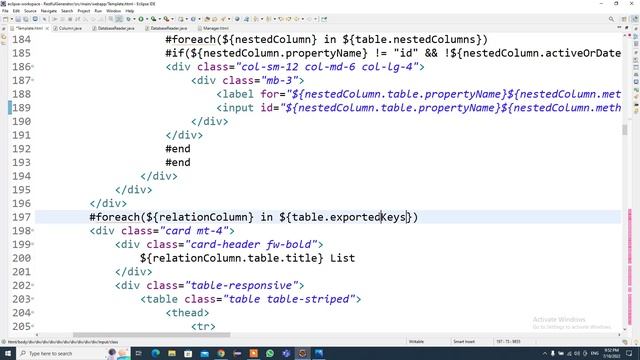Click the taskbar 'Type here to search' box
Viewport: 640px width, 360px height.
click(x=61, y=353)
